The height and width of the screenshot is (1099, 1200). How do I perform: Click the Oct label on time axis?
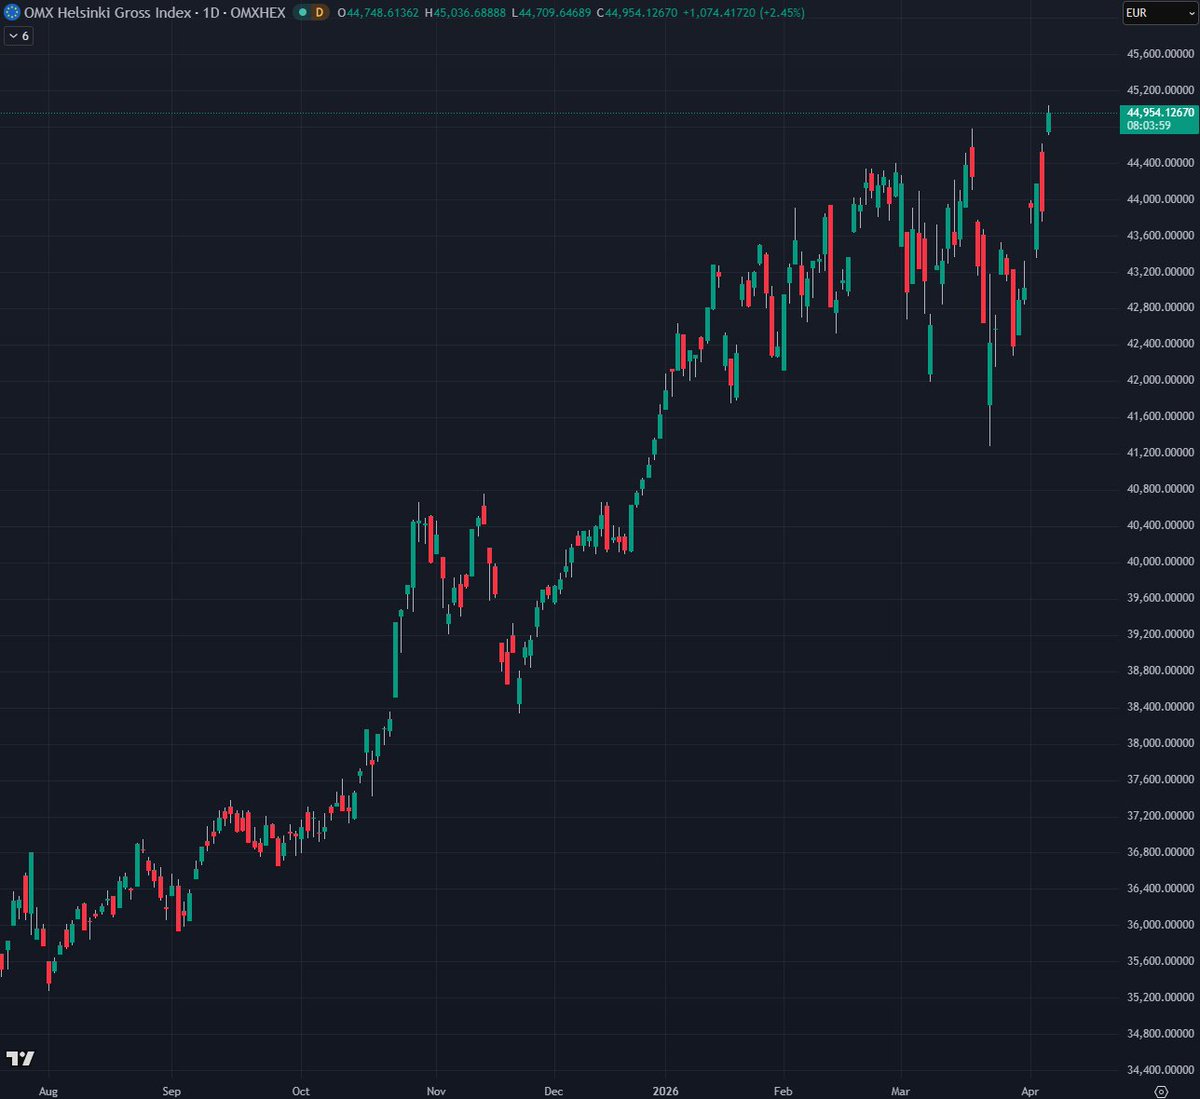(301, 1091)
